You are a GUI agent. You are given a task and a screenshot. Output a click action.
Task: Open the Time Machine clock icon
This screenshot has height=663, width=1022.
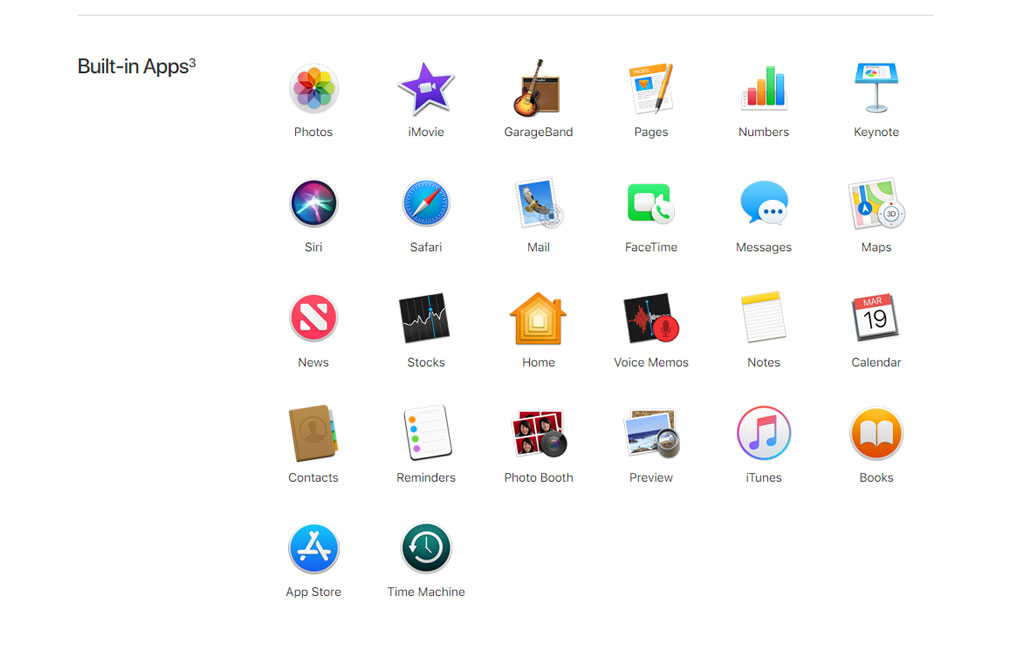click(426, 548)
